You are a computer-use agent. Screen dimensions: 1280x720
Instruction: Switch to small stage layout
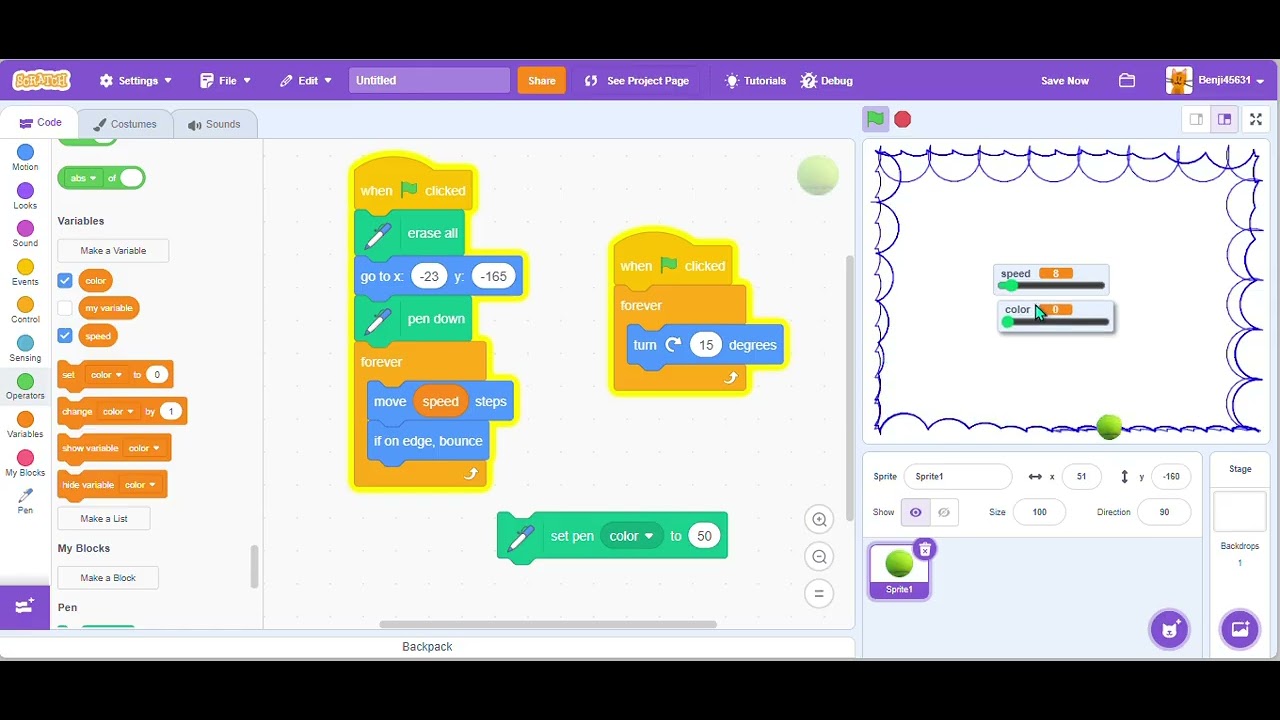(1196, 119)
